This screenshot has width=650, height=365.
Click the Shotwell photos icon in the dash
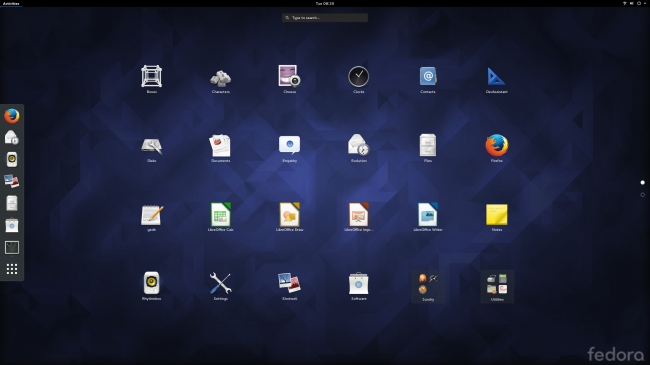tap(12, 181)
